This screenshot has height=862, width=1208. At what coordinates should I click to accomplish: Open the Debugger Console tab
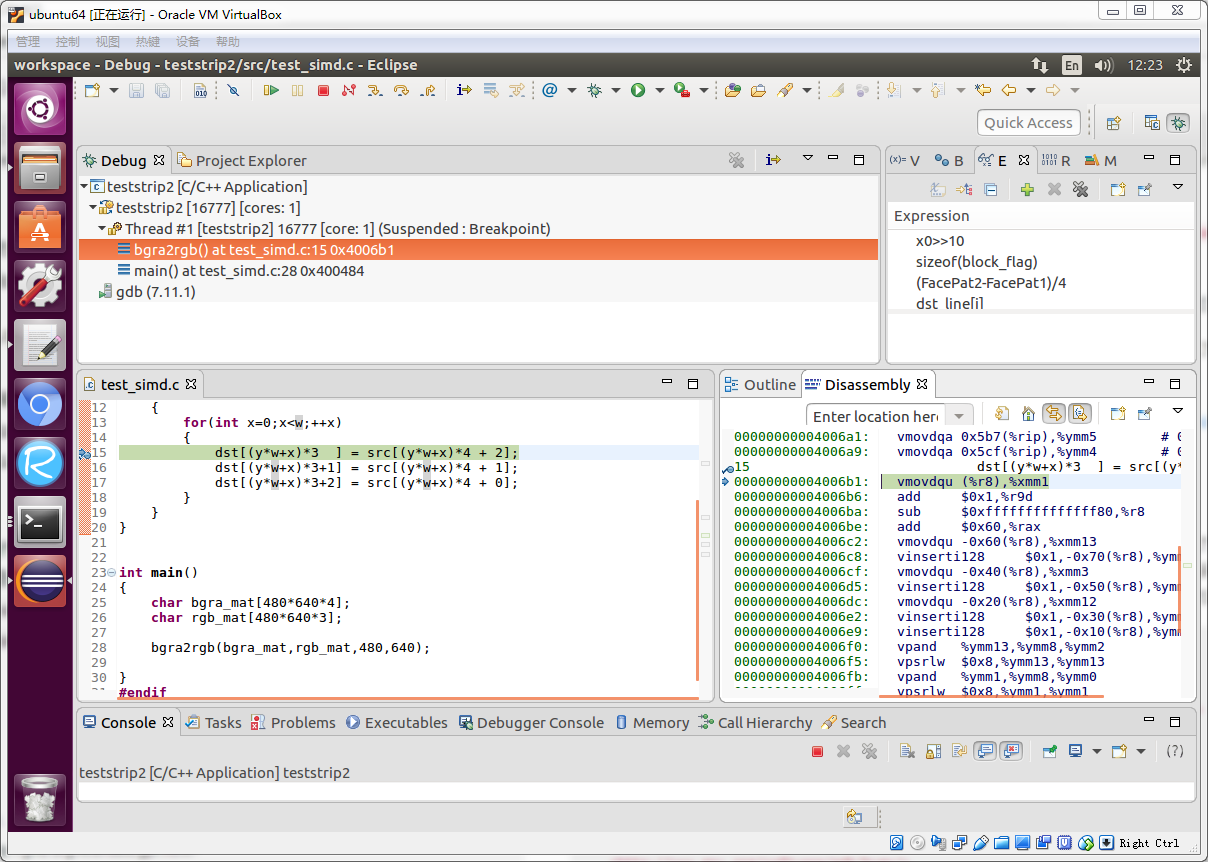[x=531, y=722]
